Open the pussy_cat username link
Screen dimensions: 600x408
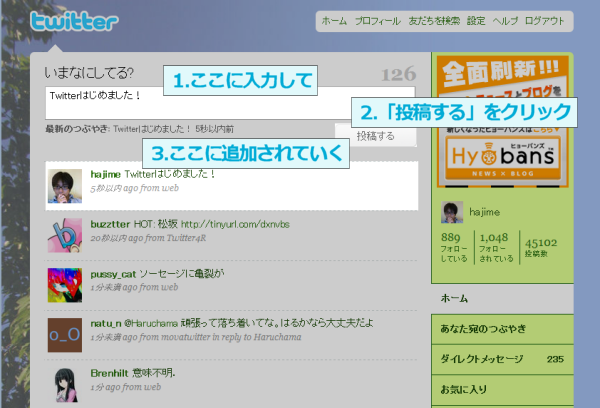113,274
